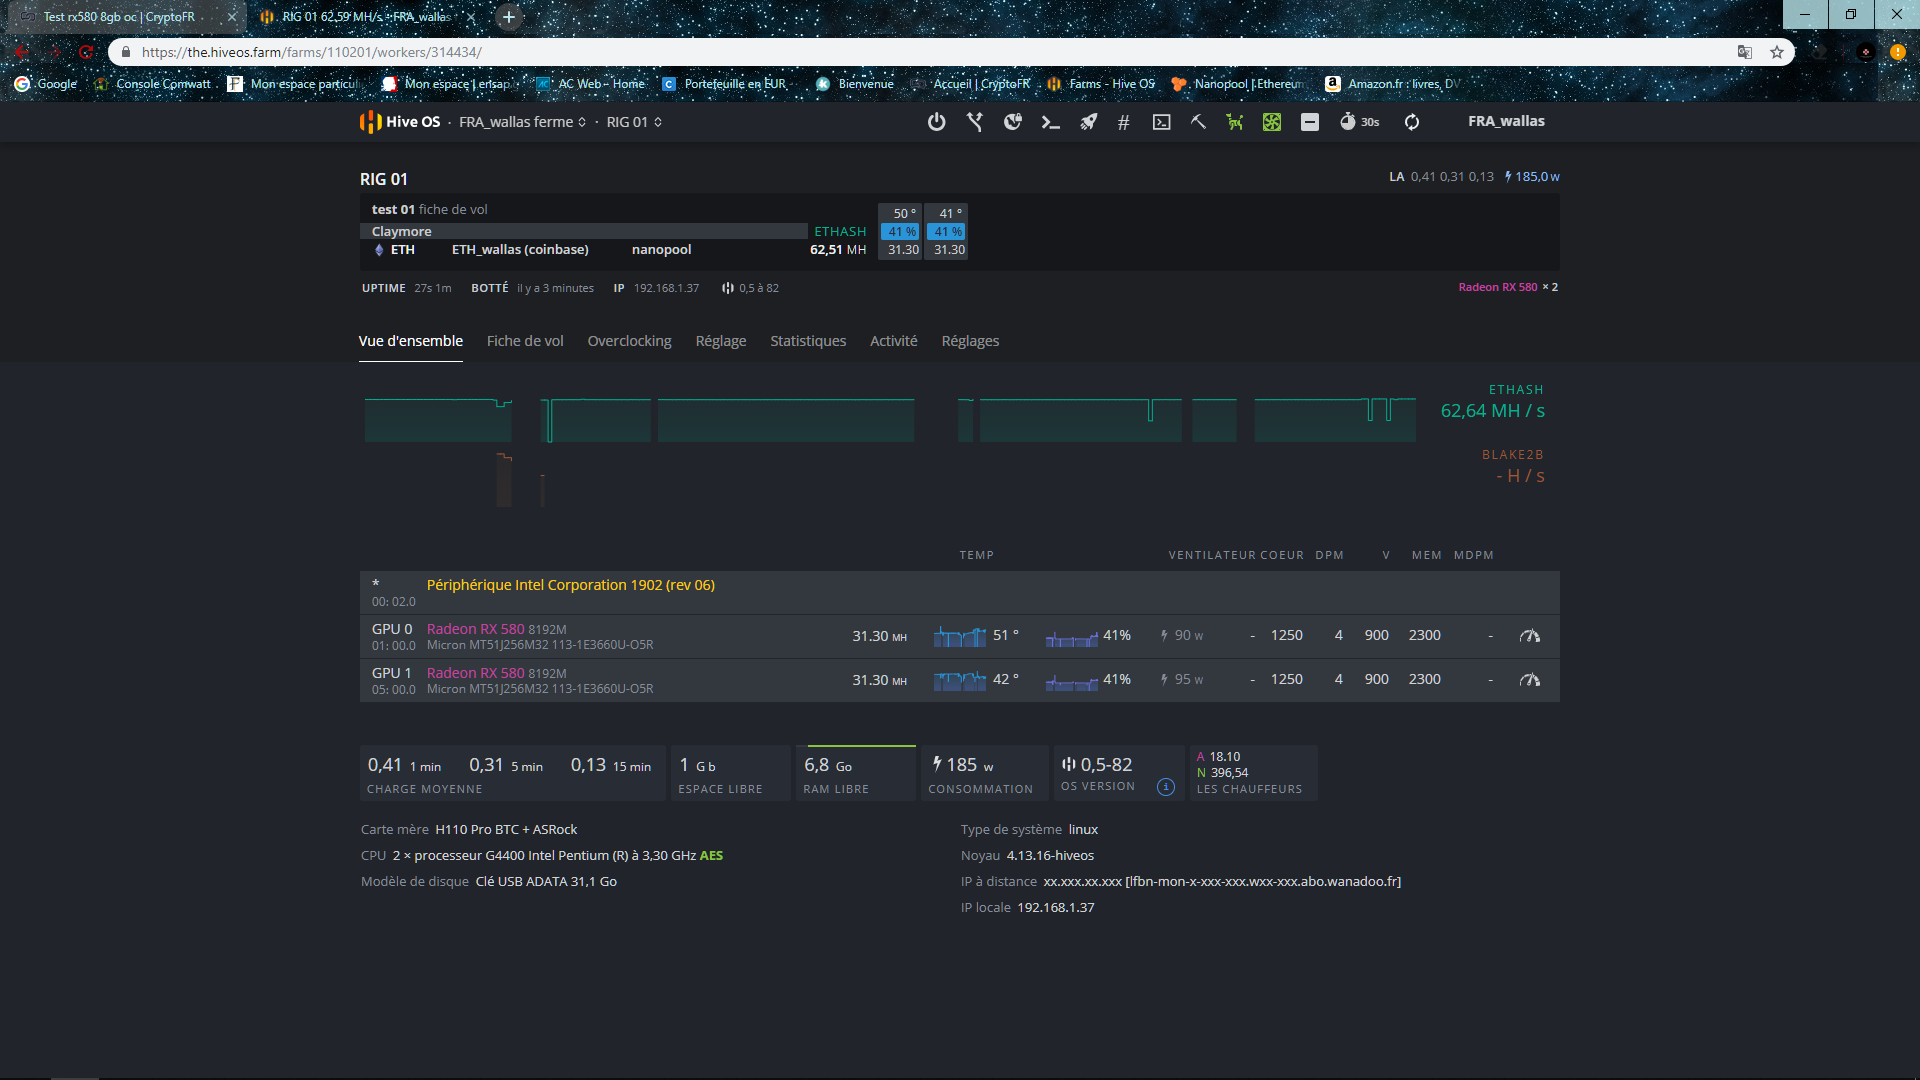Image resolution: width=1920 pixels, height=1080 pixels.
Task: Click the ETH_wallas (coinbase) wallet text
Action: [520, 250]
